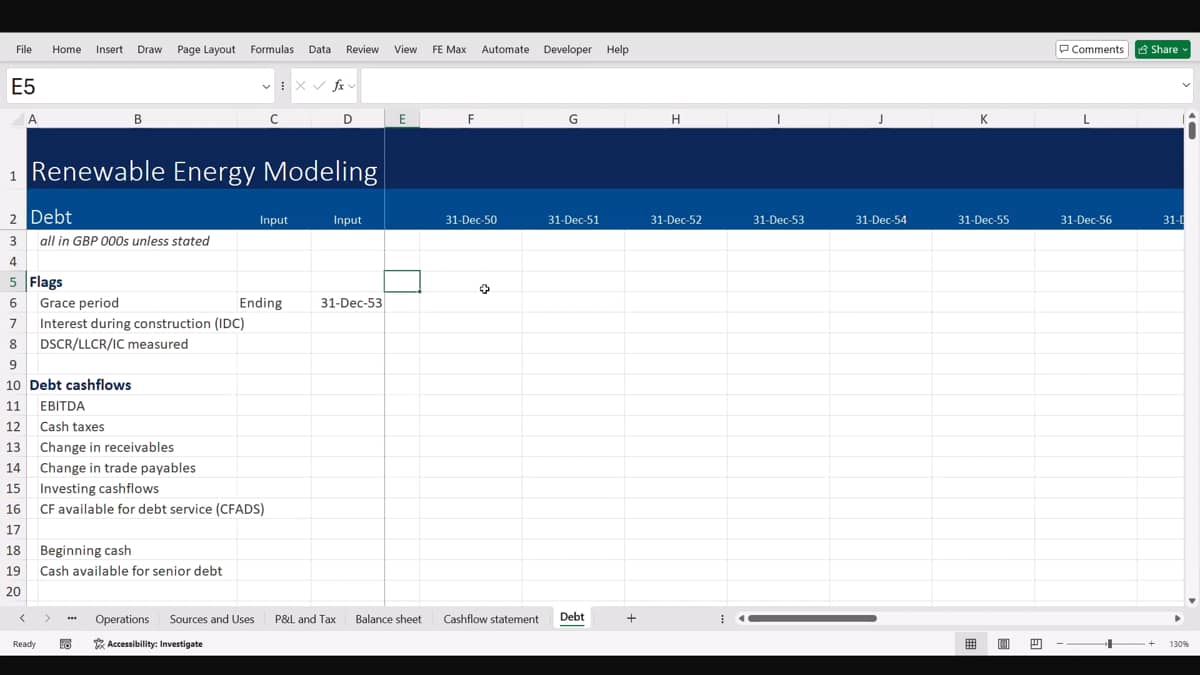Viewport: 1200px width, 675px height.
Task: Switch to Normal view icon
Action: tap(970, 644)
